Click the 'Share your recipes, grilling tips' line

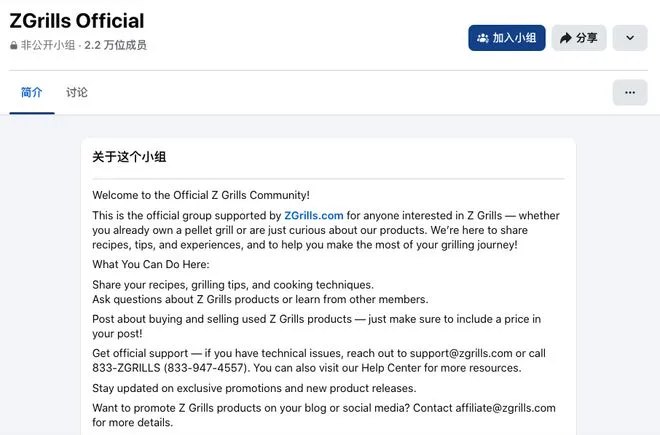coord(233,285)
